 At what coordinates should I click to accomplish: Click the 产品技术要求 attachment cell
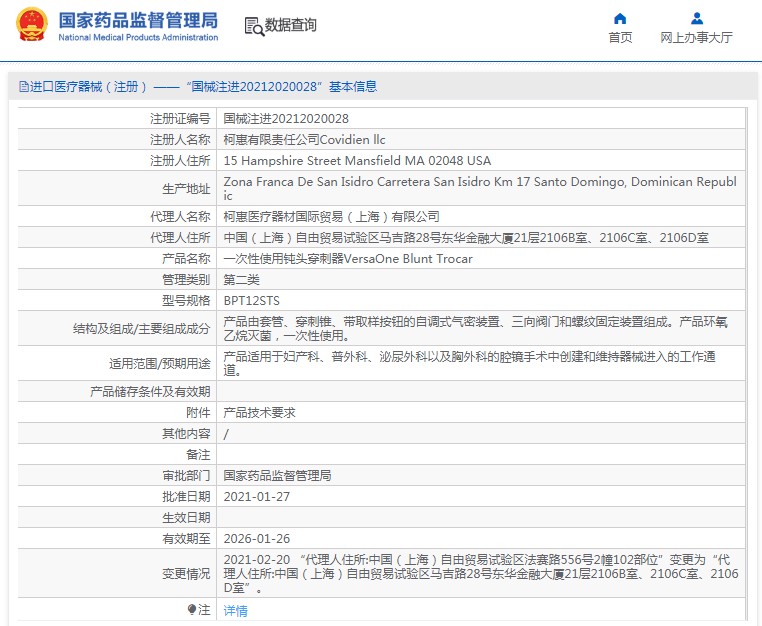coord(259,412)
